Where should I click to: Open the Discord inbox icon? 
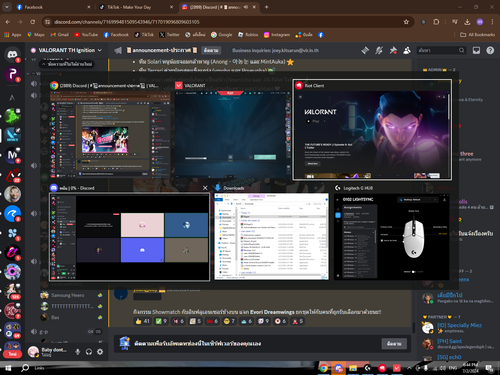coord(476,50)
